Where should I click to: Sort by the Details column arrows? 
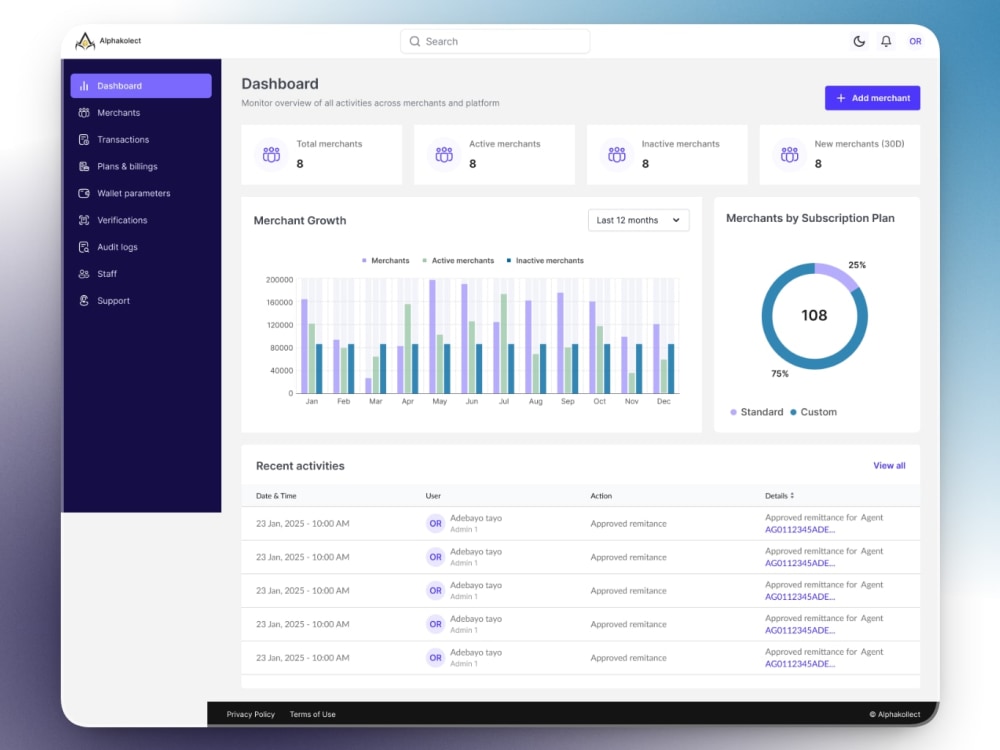[x=792, y=496]
